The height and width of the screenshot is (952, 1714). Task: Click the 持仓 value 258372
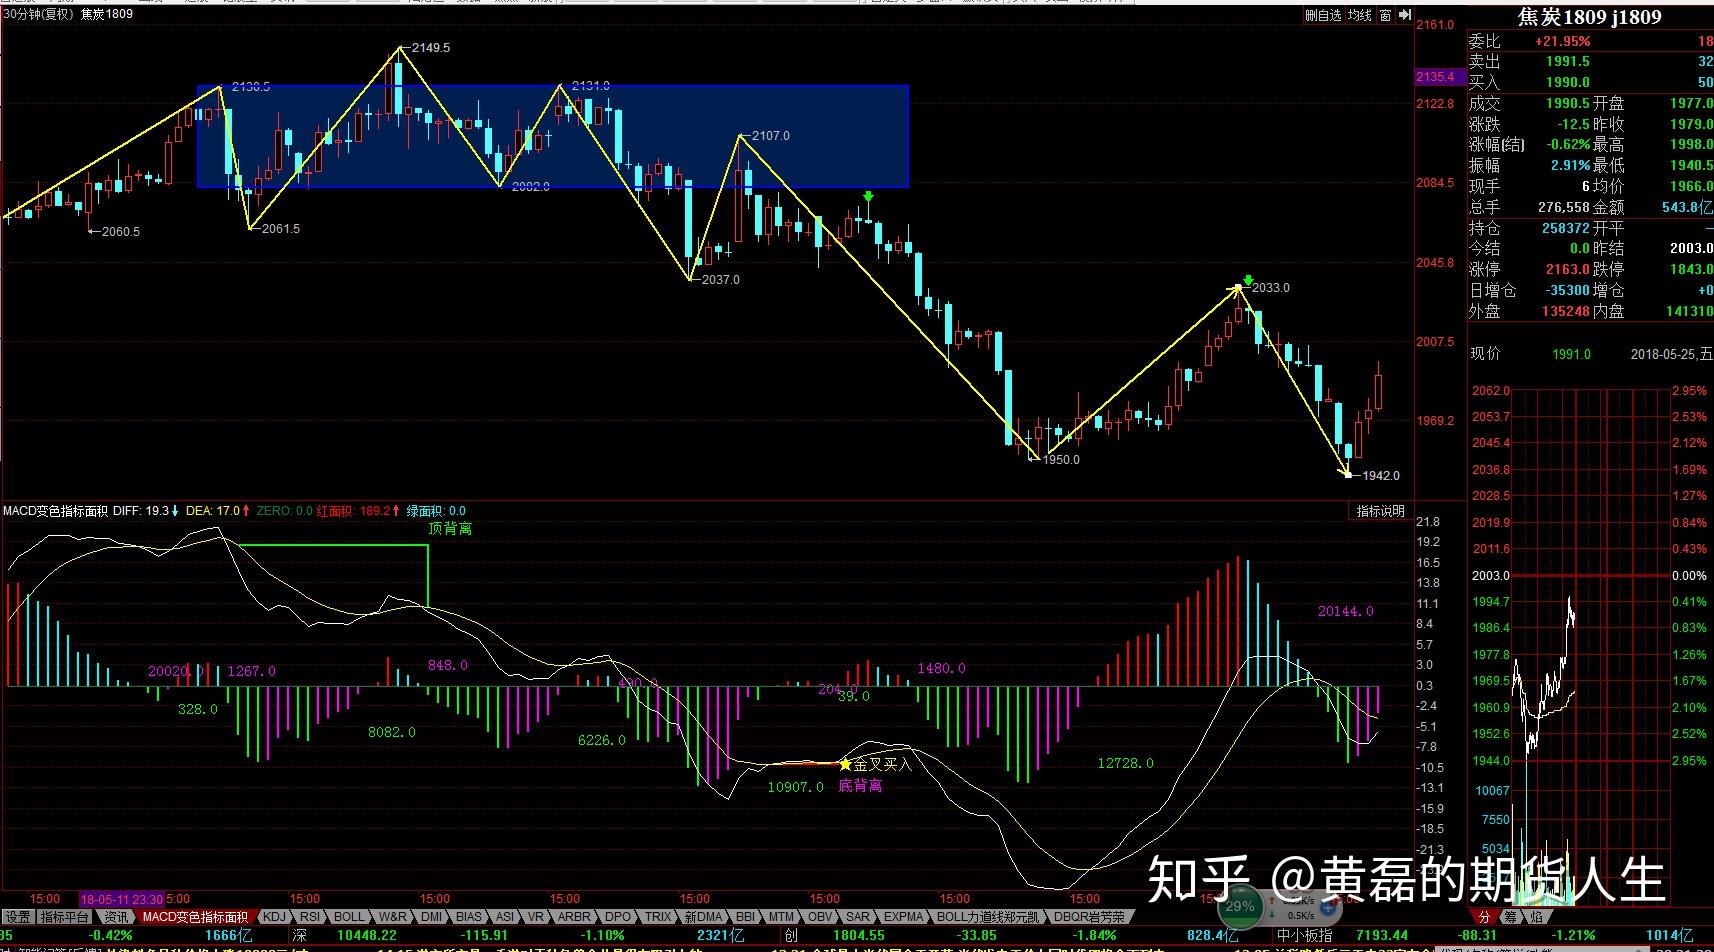tap(1566, 228)
